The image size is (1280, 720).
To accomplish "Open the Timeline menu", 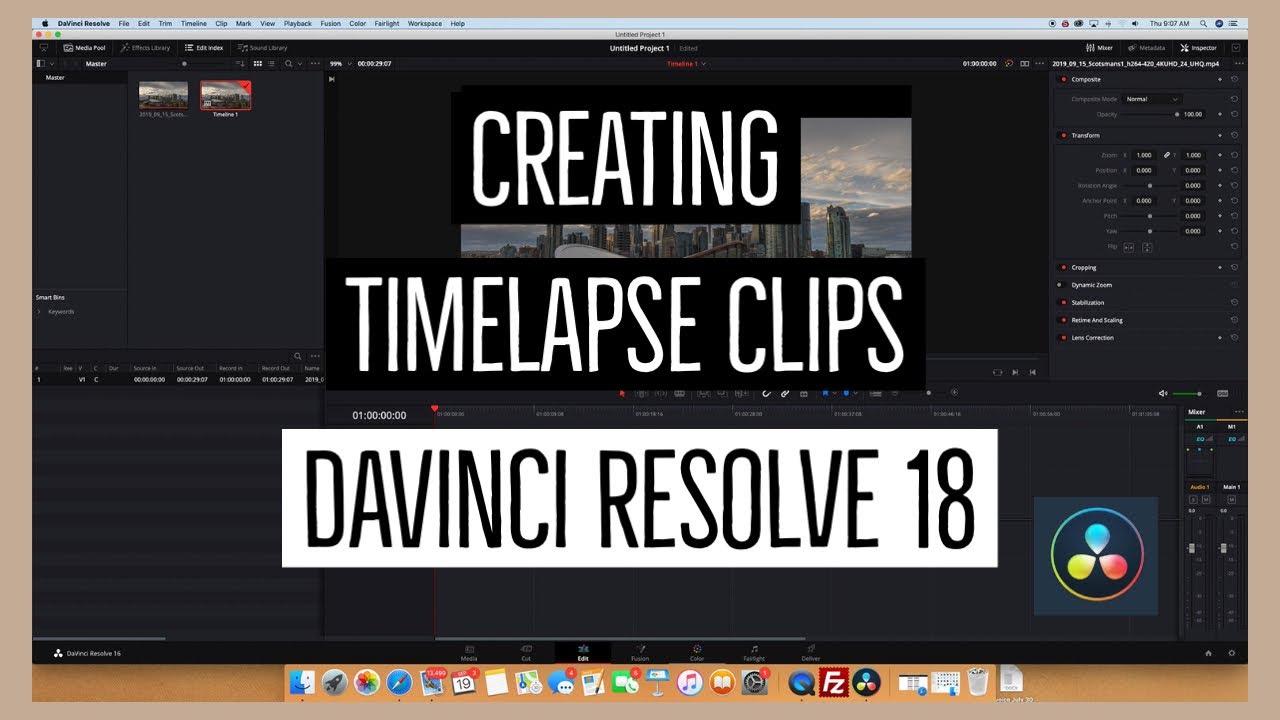I will coord(194,23).
